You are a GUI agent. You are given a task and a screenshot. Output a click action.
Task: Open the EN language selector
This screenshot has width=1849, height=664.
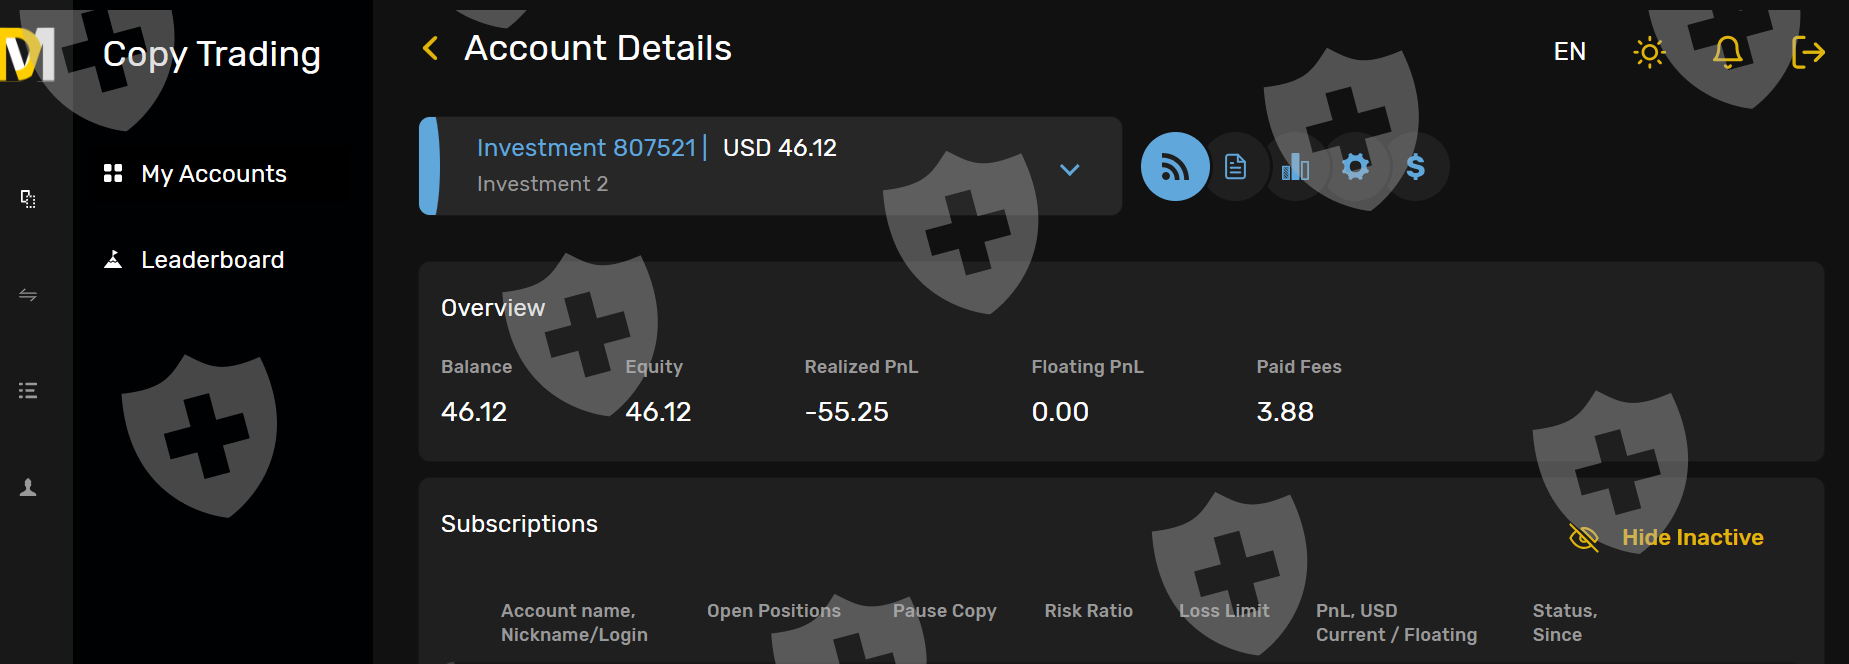coord(1569,52)
